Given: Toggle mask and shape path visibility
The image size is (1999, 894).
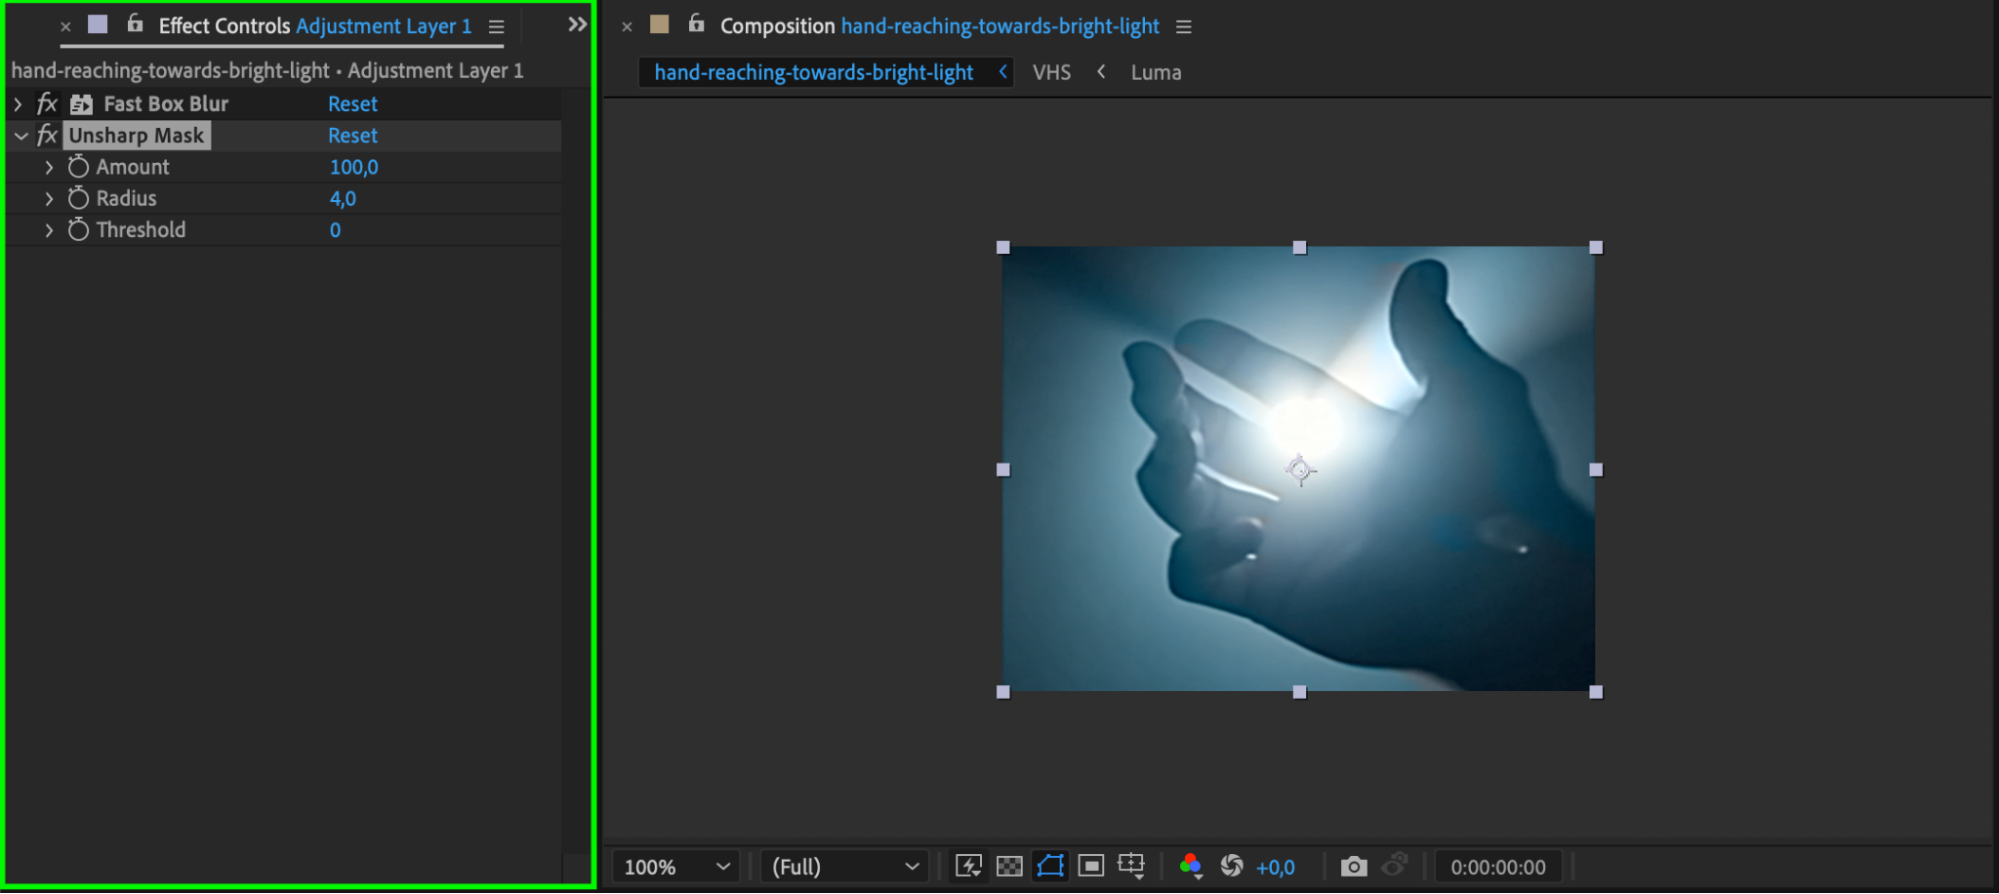Looking at the screenshot, I should point(1050,866).
